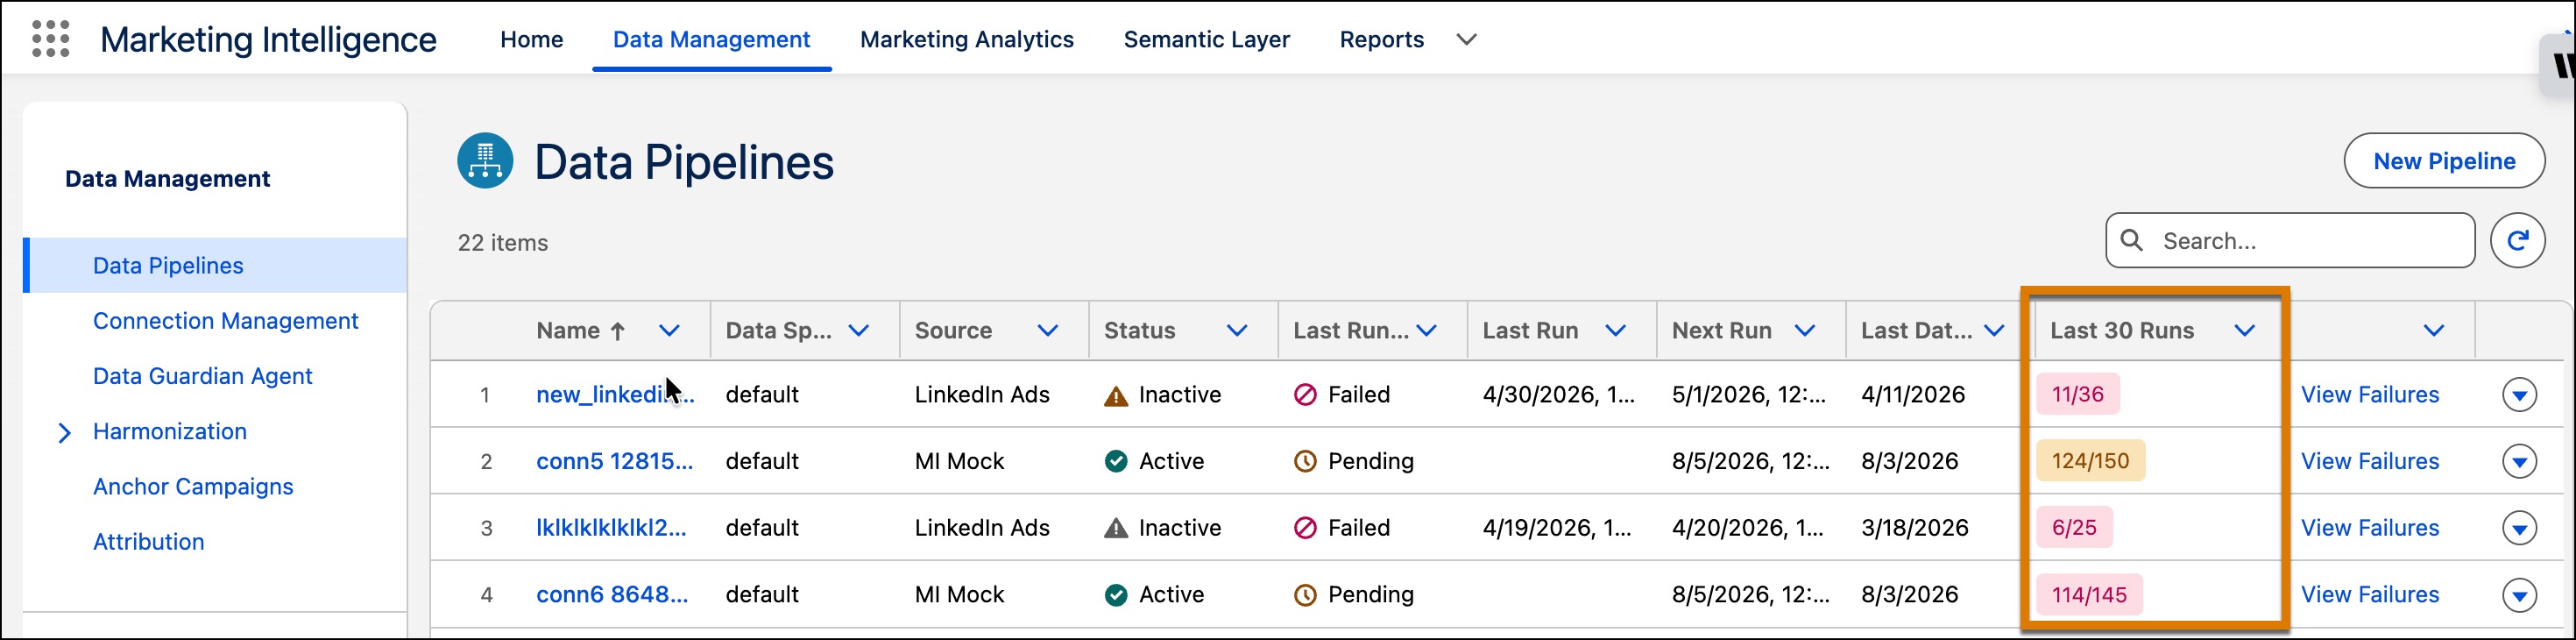Click the pipeline Search field
The height and width of the screenshot is (640, 2576).
[x=2290, y=240]
